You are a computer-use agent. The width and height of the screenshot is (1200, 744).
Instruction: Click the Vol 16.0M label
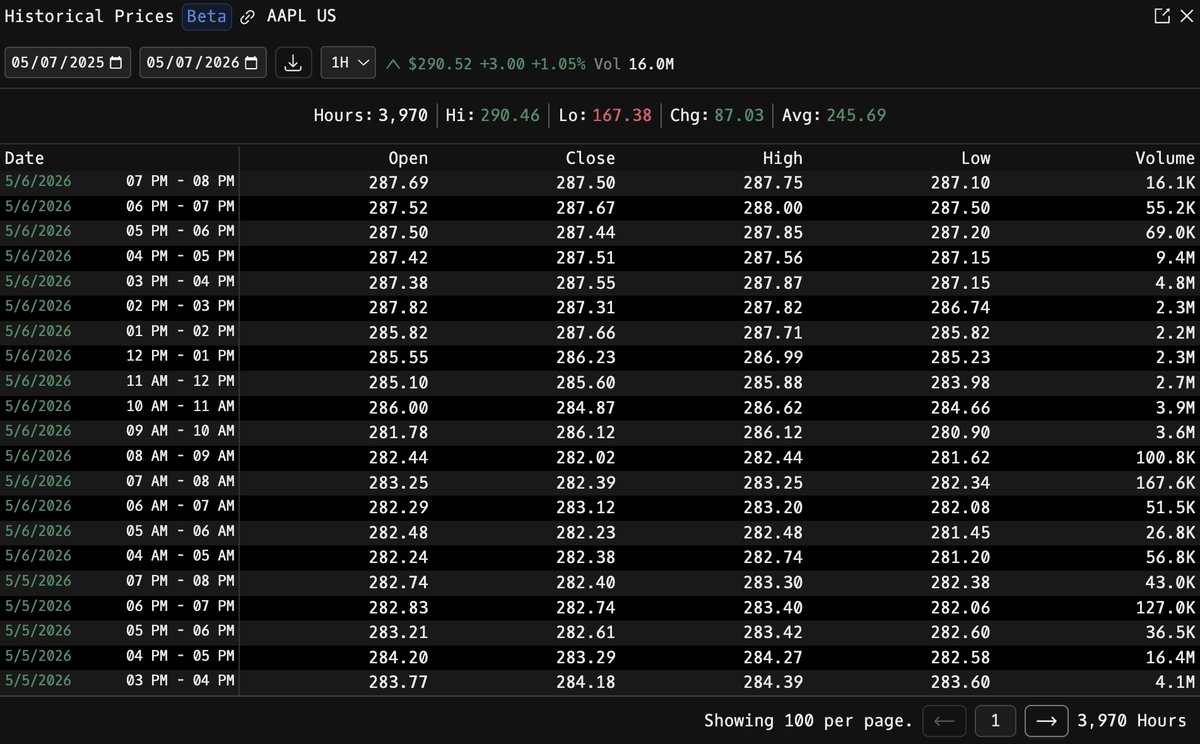[634, 63]
